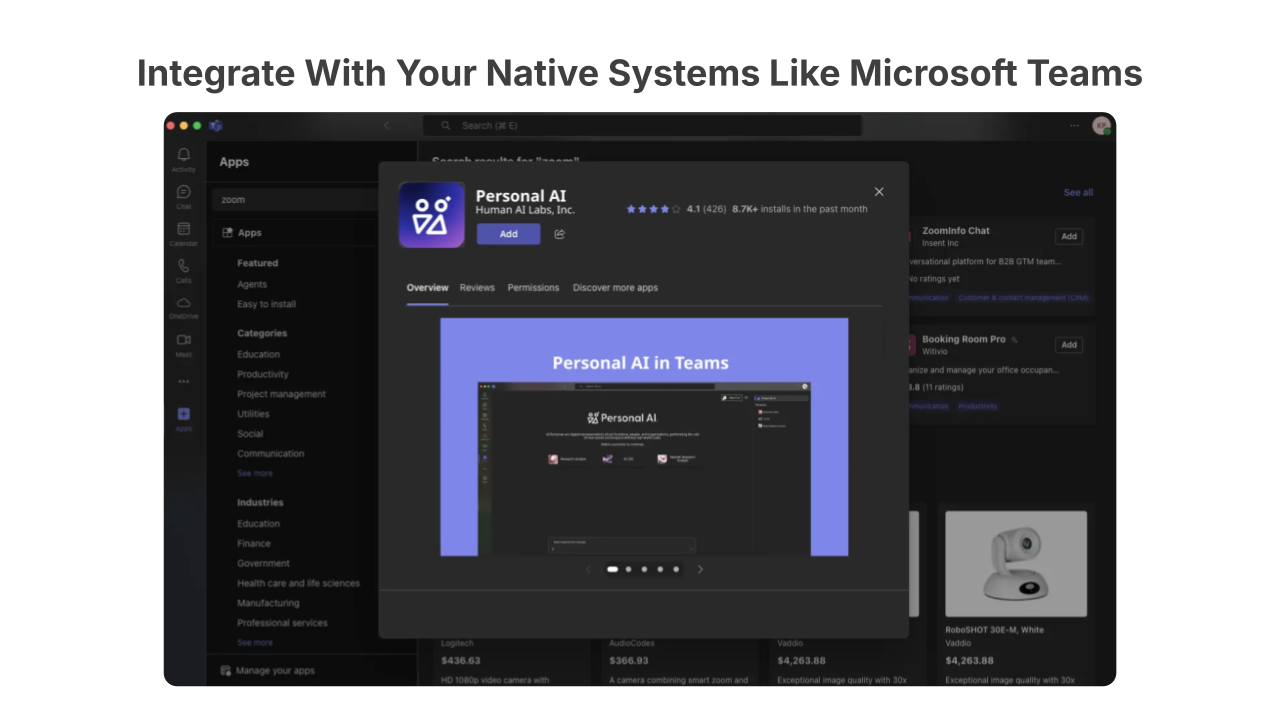
Task: Select the third carousel dot indicator
Action: [x=644, y=569]
